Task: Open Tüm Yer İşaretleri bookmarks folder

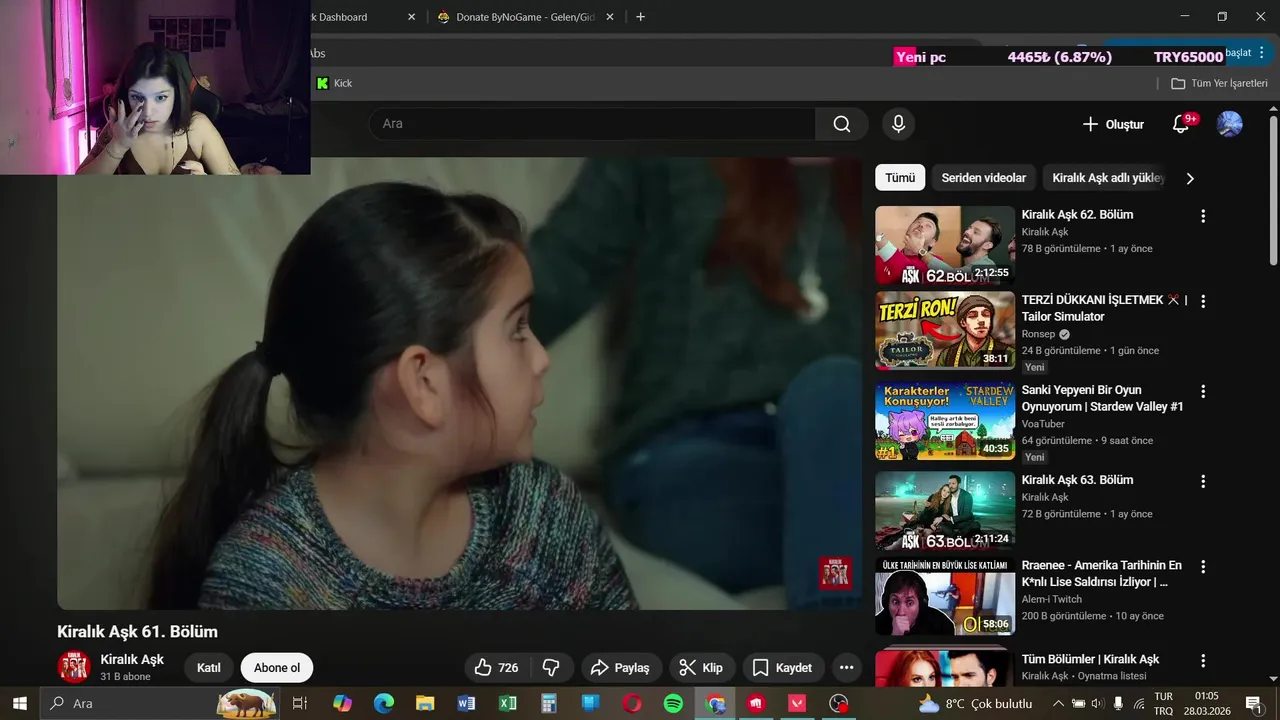Action: click(x=1219, y=83)
